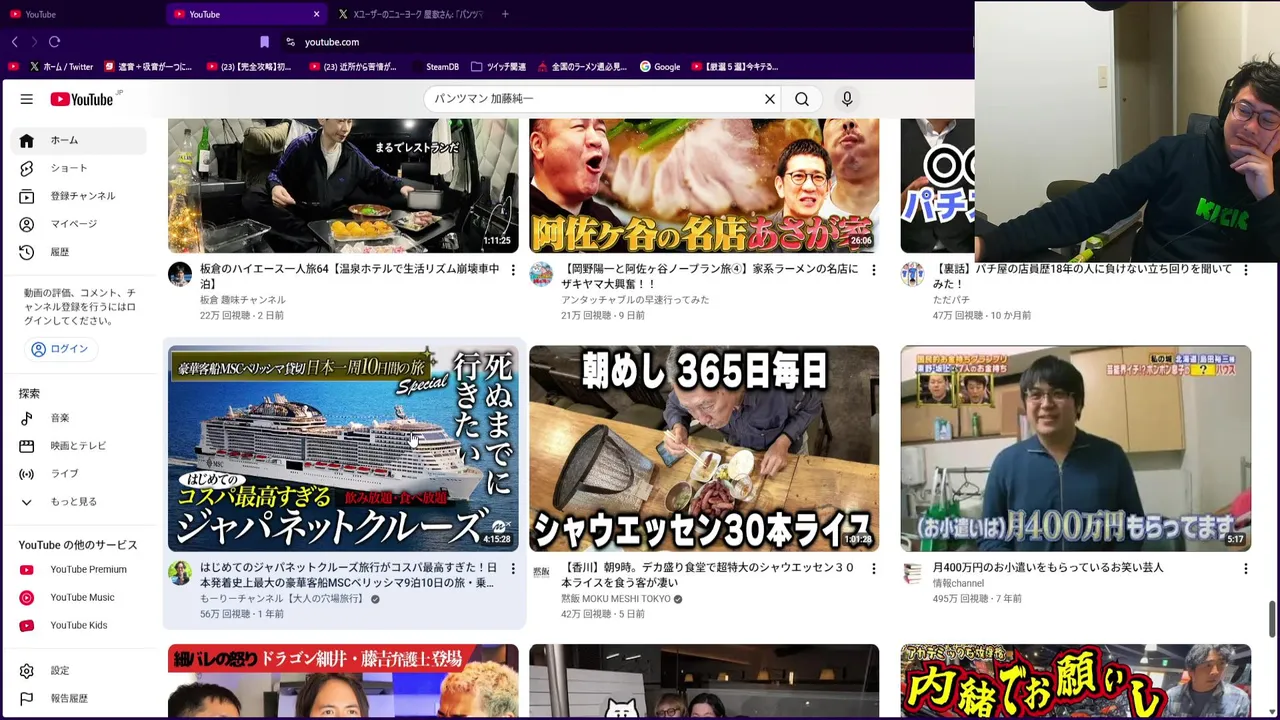Open 映画とテレビ under 探索
1280x720 pixels.
pos(78,446)
